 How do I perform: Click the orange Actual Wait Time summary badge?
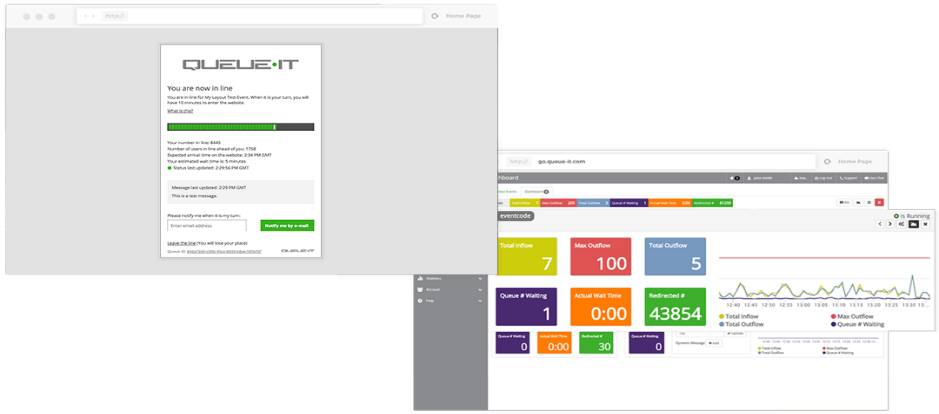670,203
